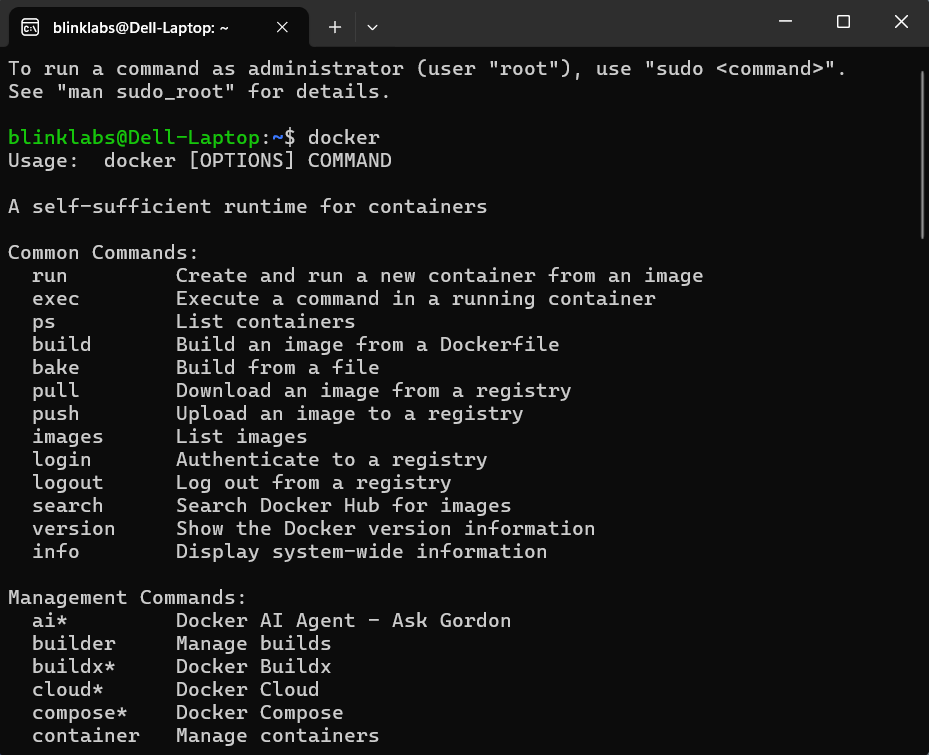Click the 'search' Search Docker Hub line

click(x=67, y=505)
